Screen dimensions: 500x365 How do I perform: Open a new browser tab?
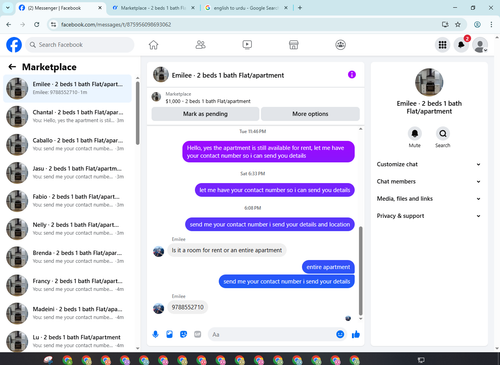[x=300, y=8]
